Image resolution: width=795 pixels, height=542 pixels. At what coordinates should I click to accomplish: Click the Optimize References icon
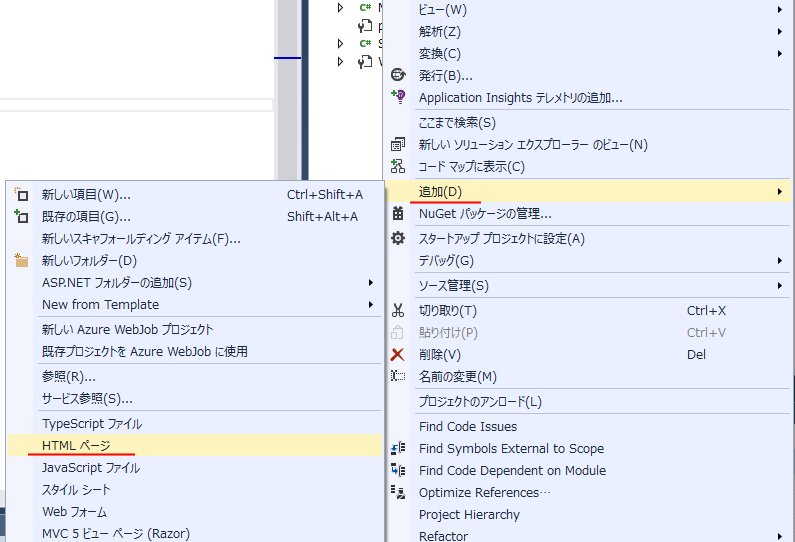[398, 492]
